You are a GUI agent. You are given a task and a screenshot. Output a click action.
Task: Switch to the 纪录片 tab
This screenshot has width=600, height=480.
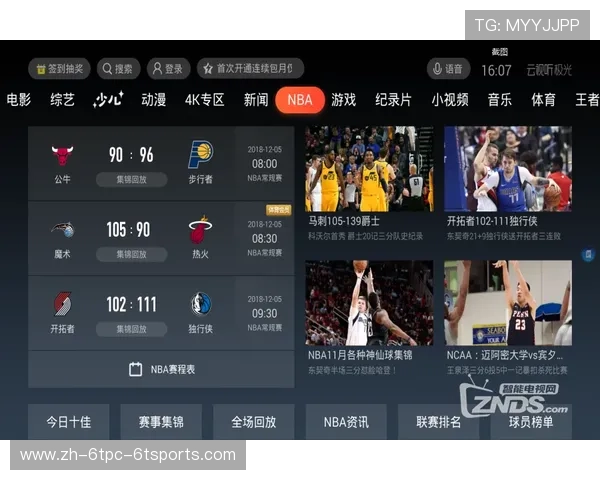(x=393, y=100)
